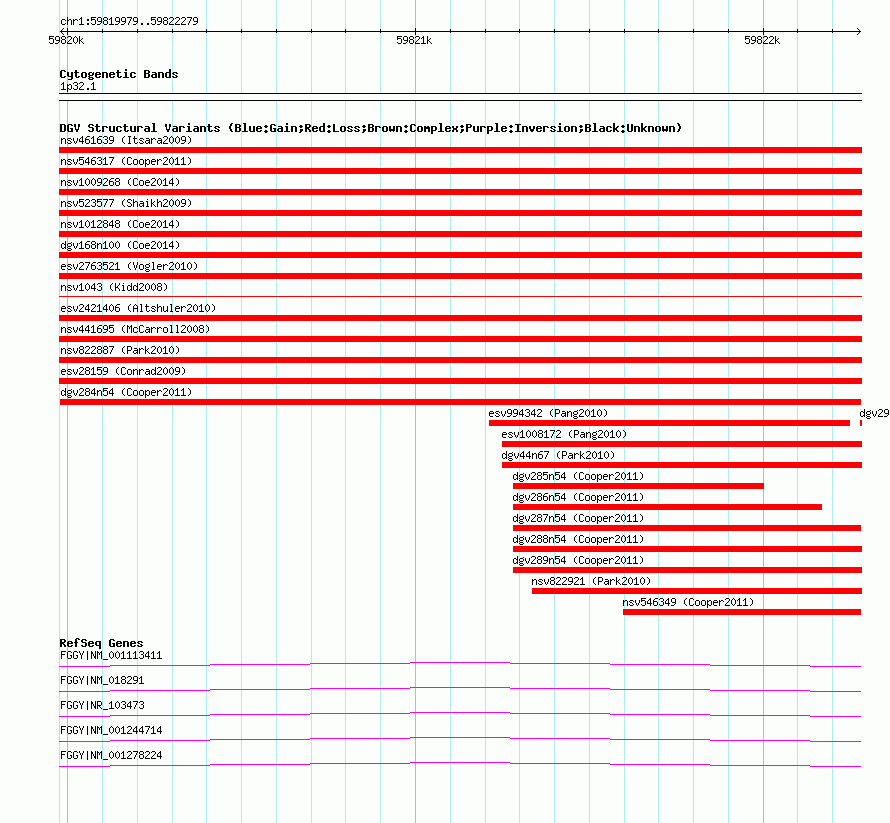Click the nsv461639 (Itsara2009) variant label
The height and width of the screenshot is (823, 890).
pos(126,140)
